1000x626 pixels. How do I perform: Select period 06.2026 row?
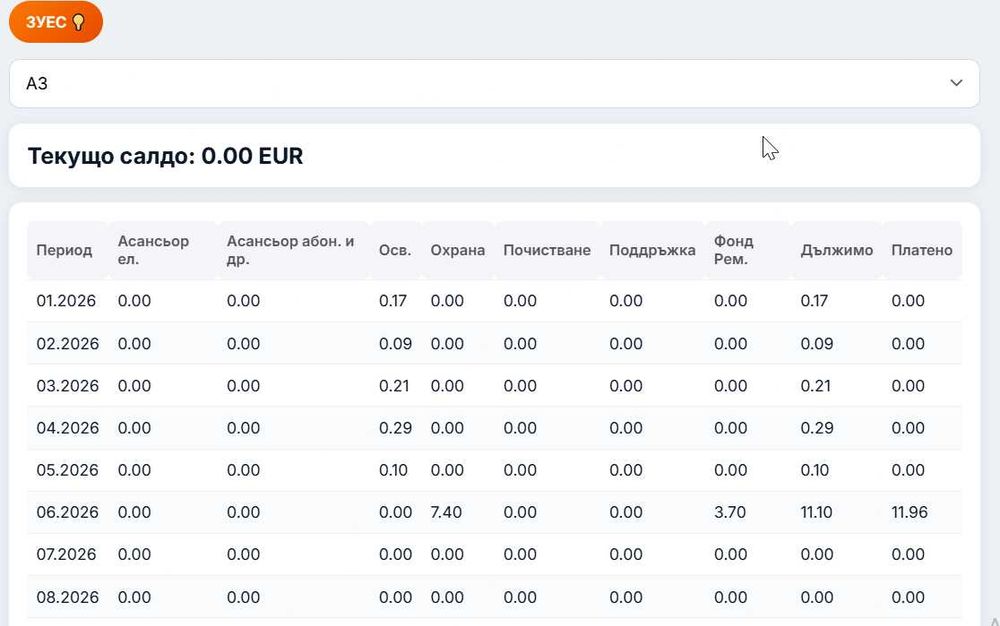tap(494, 512)
